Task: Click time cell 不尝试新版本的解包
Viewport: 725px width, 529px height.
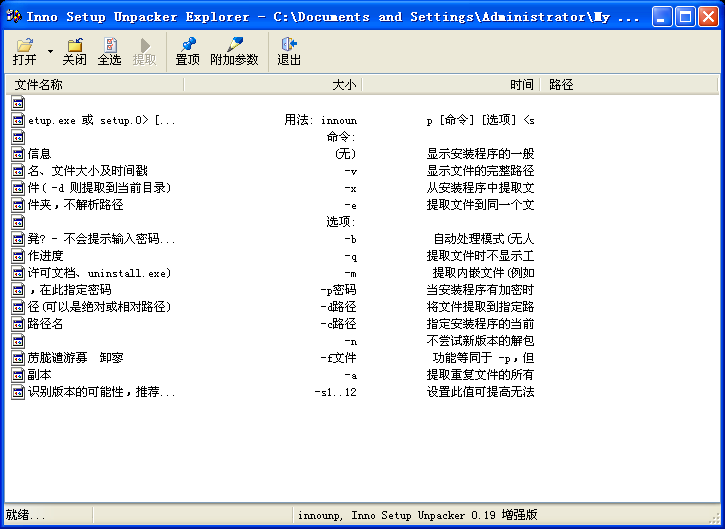Action: point(480,341)
